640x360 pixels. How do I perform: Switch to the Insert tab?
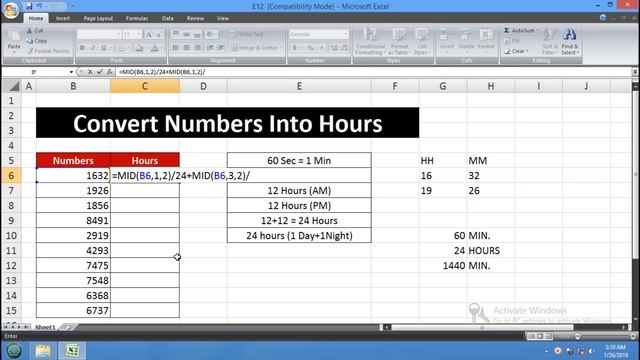coord(63,18)
